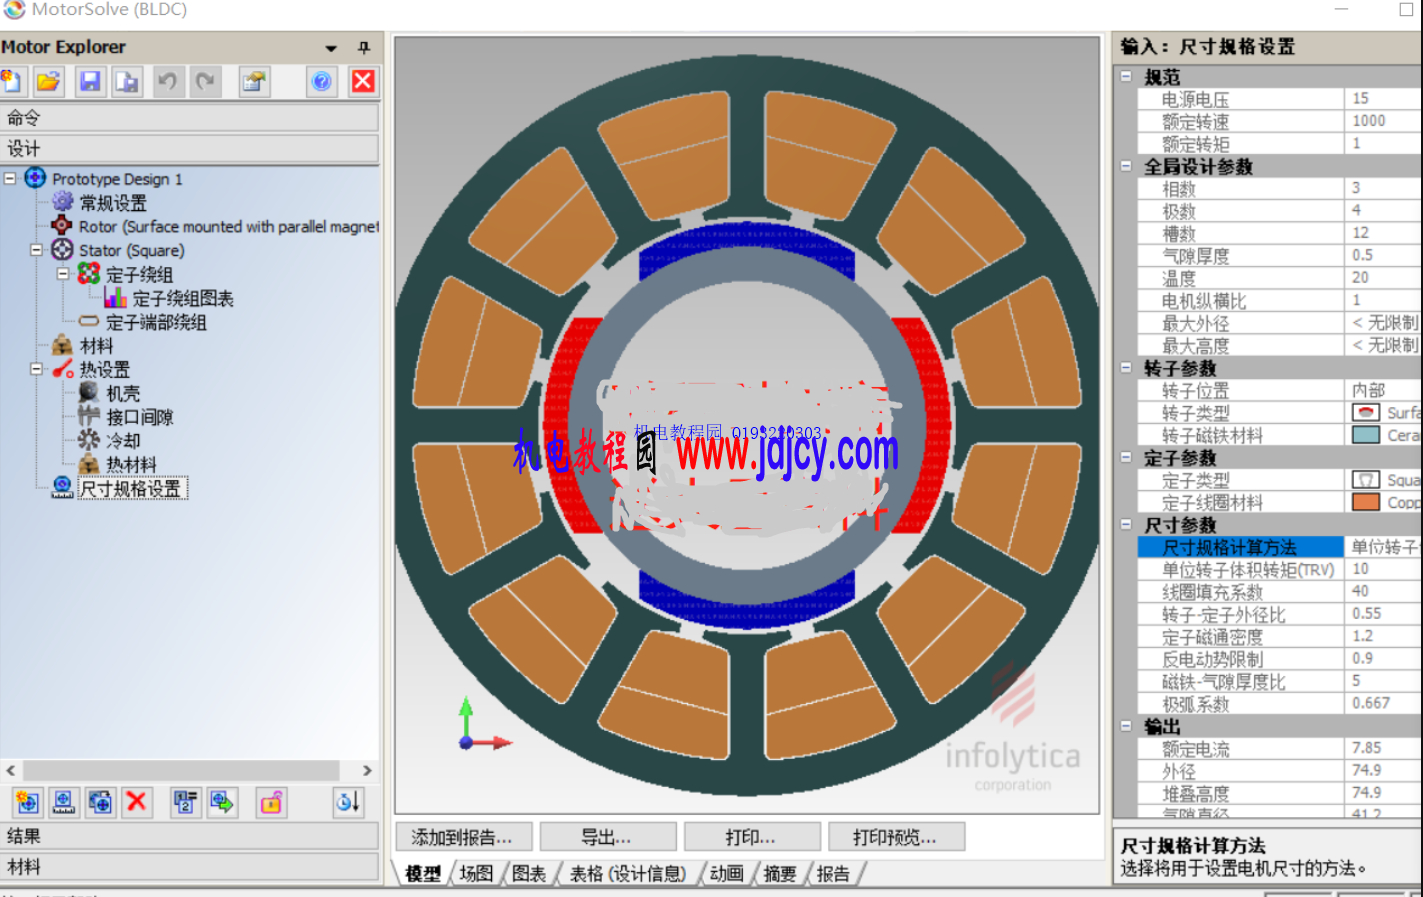Create a new prototype design with the starred icon
The image size is (1423, 897).
(x=27, y=802)
